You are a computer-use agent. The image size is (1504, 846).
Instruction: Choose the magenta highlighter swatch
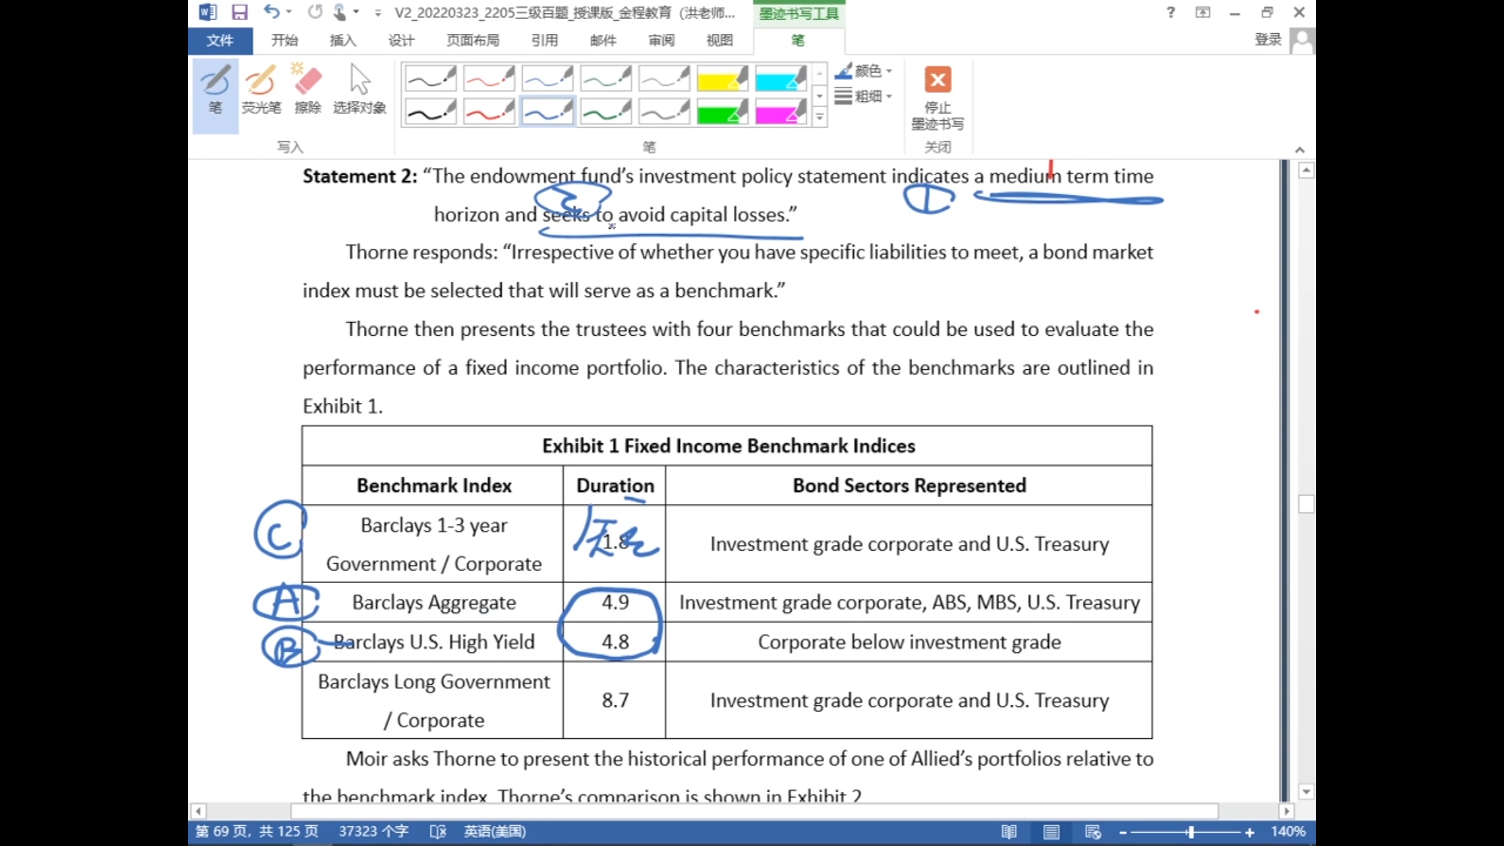tap(779, 110)
